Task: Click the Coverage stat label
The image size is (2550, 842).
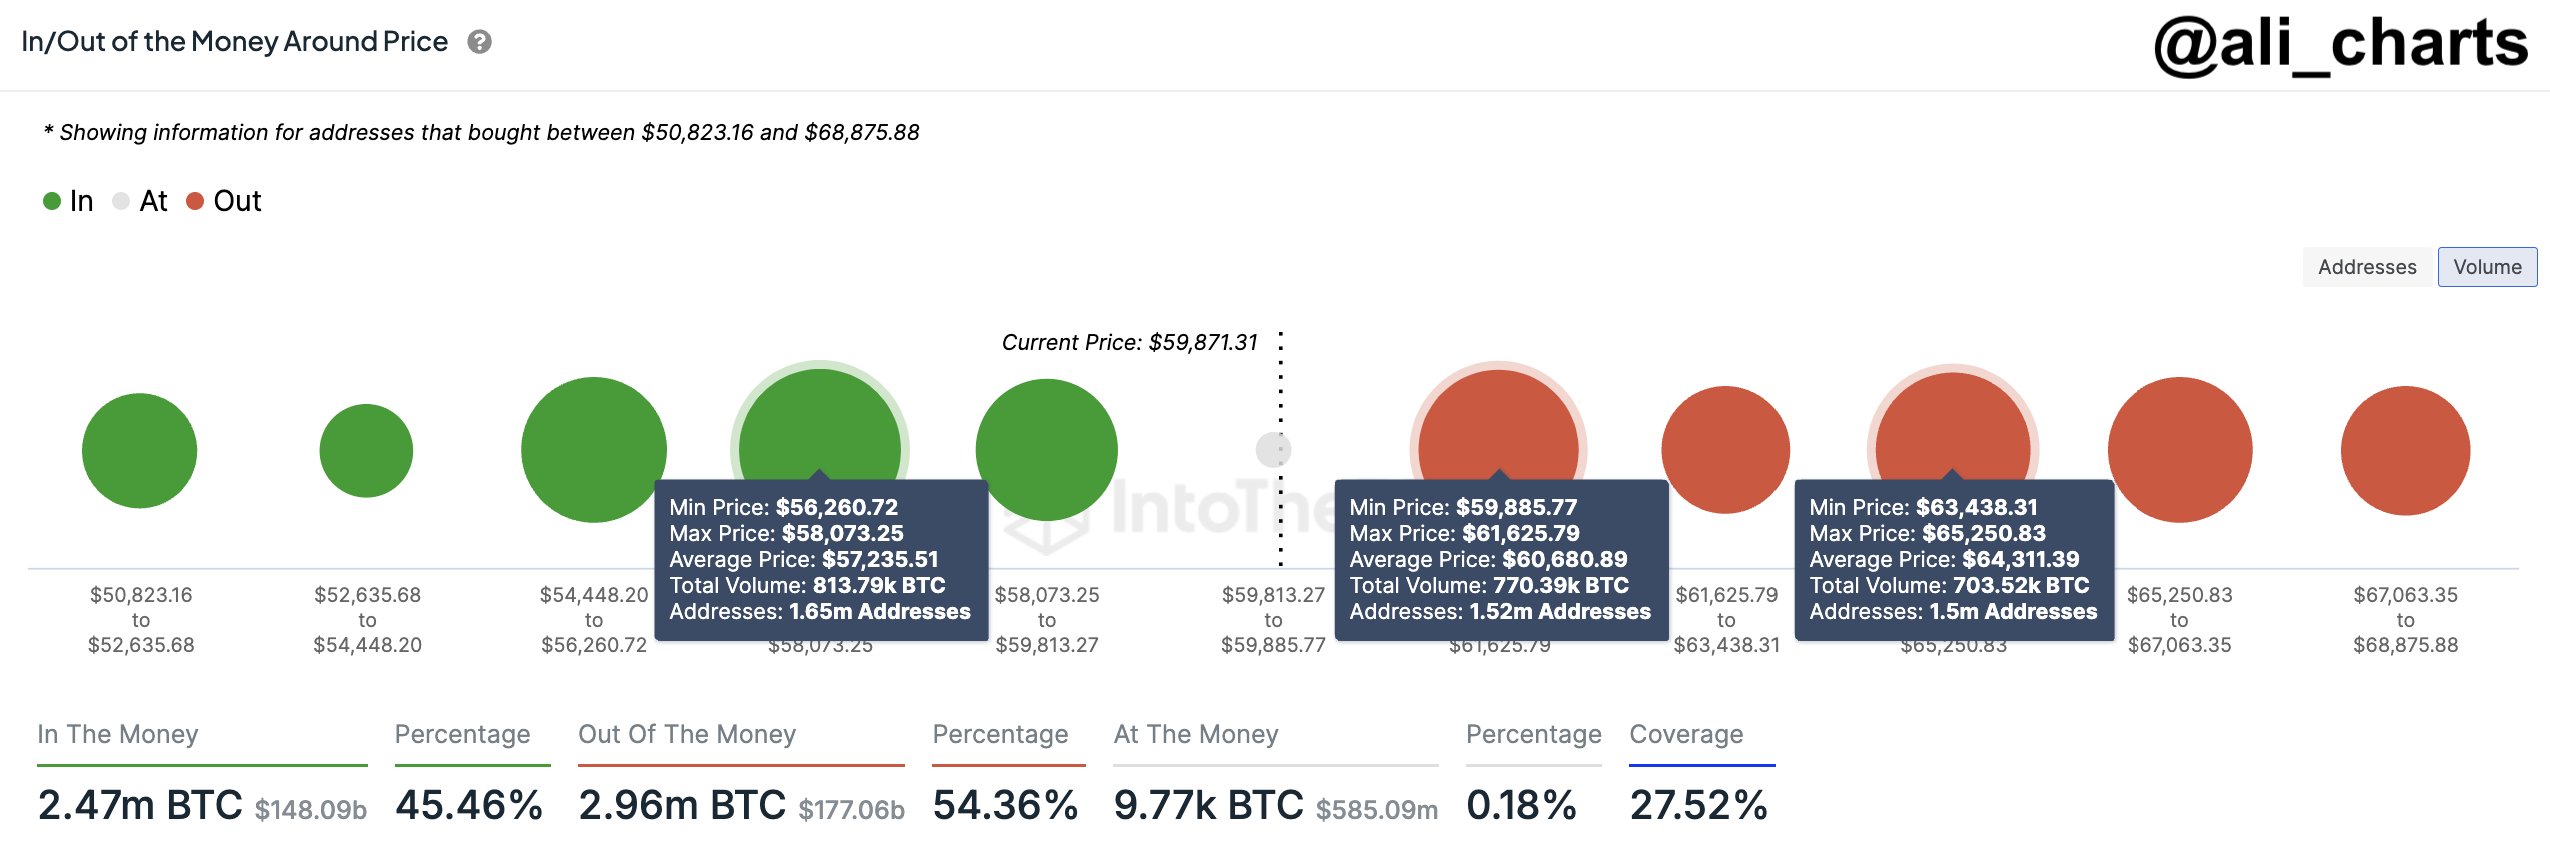Action: pos(1686,734)
